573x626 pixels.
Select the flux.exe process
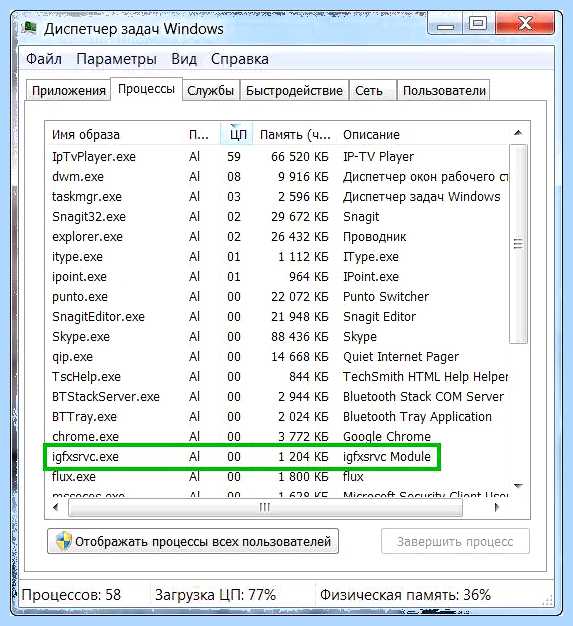[278, 476]
